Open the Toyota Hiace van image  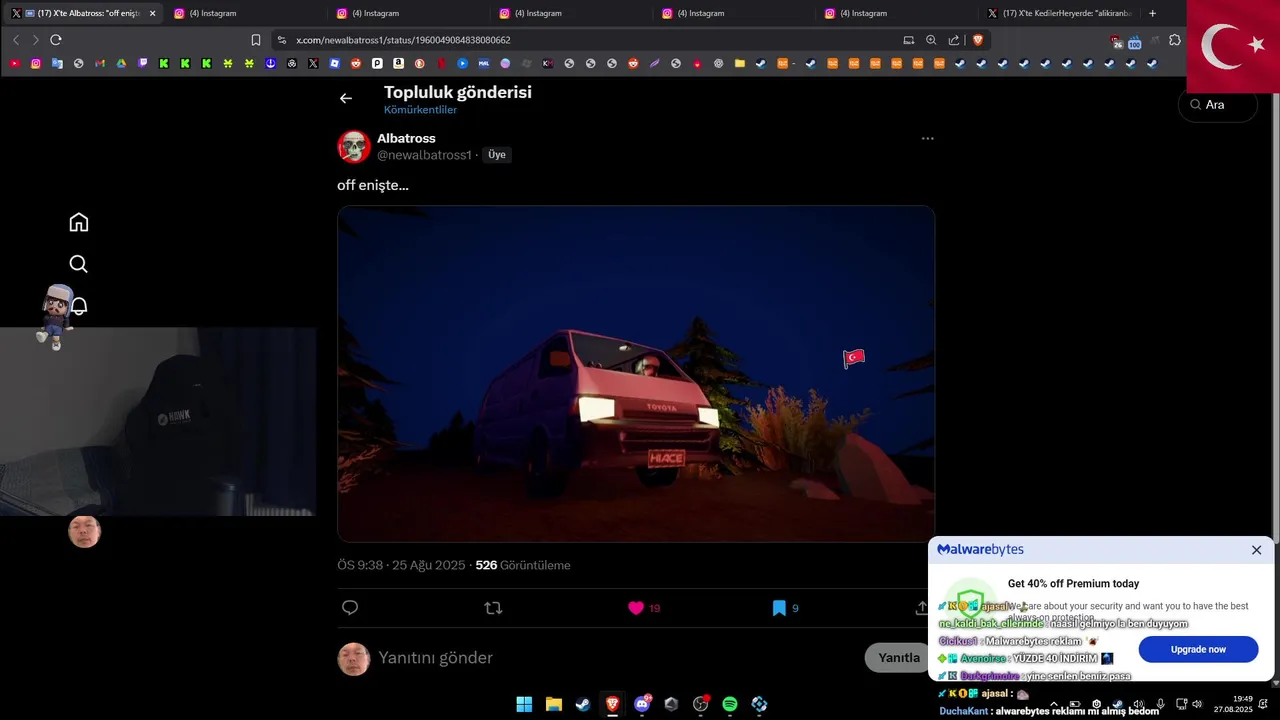(636, 374)
